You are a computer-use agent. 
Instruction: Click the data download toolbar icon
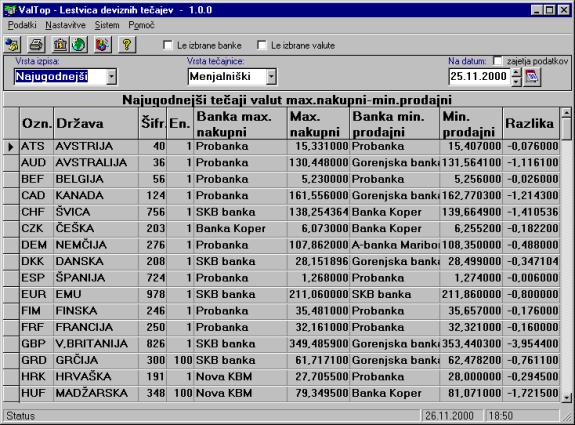click(x=13, y=45)
